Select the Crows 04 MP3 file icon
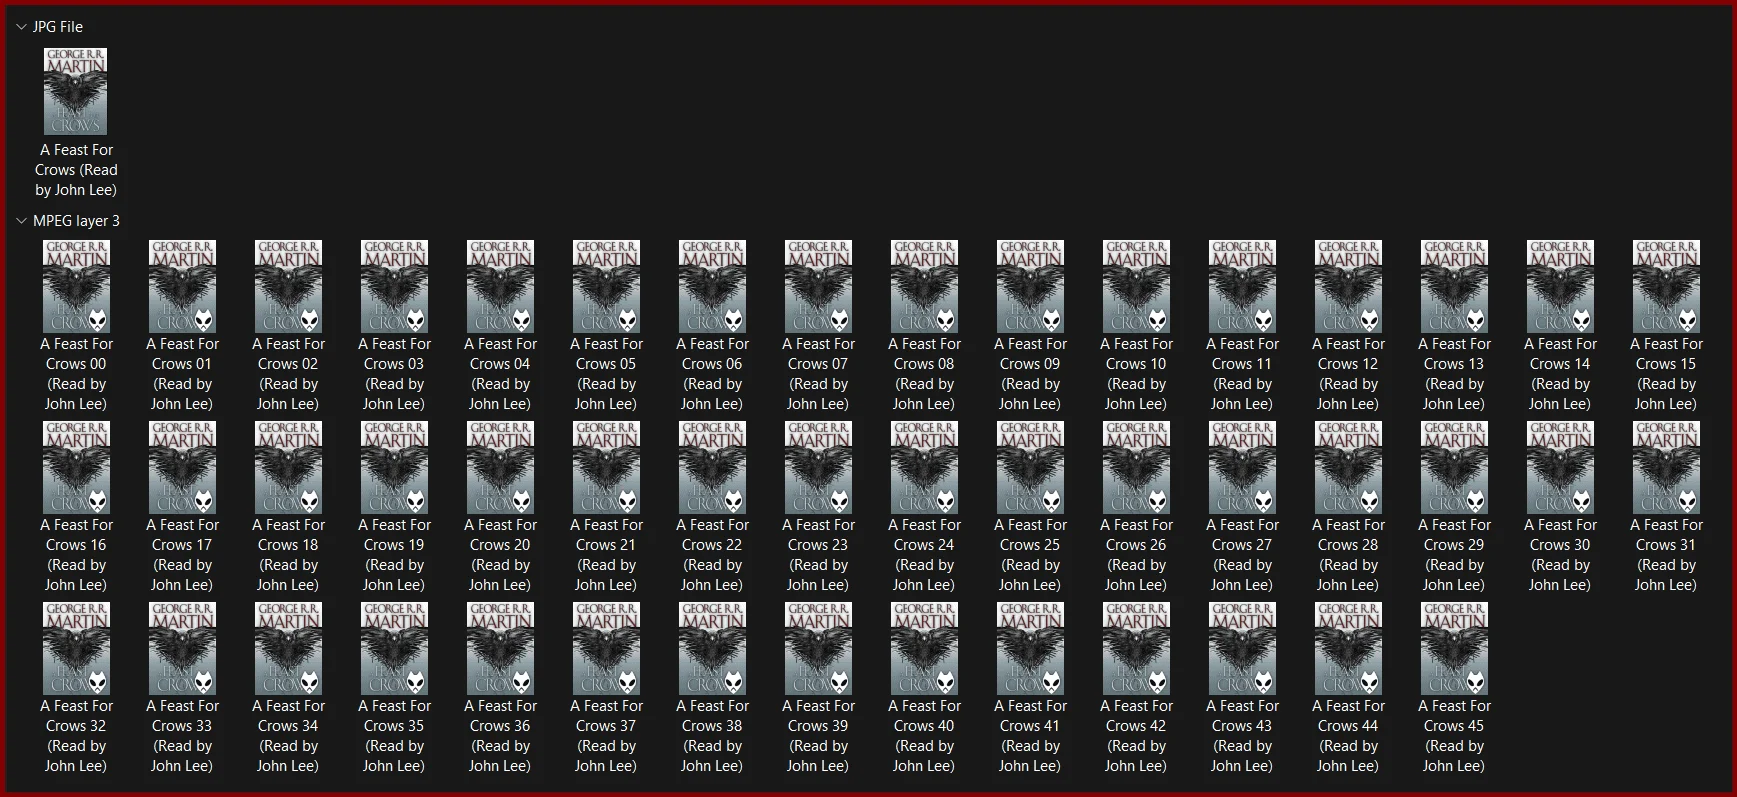This screenshot has height=797, width=1737. click(500, 286)
